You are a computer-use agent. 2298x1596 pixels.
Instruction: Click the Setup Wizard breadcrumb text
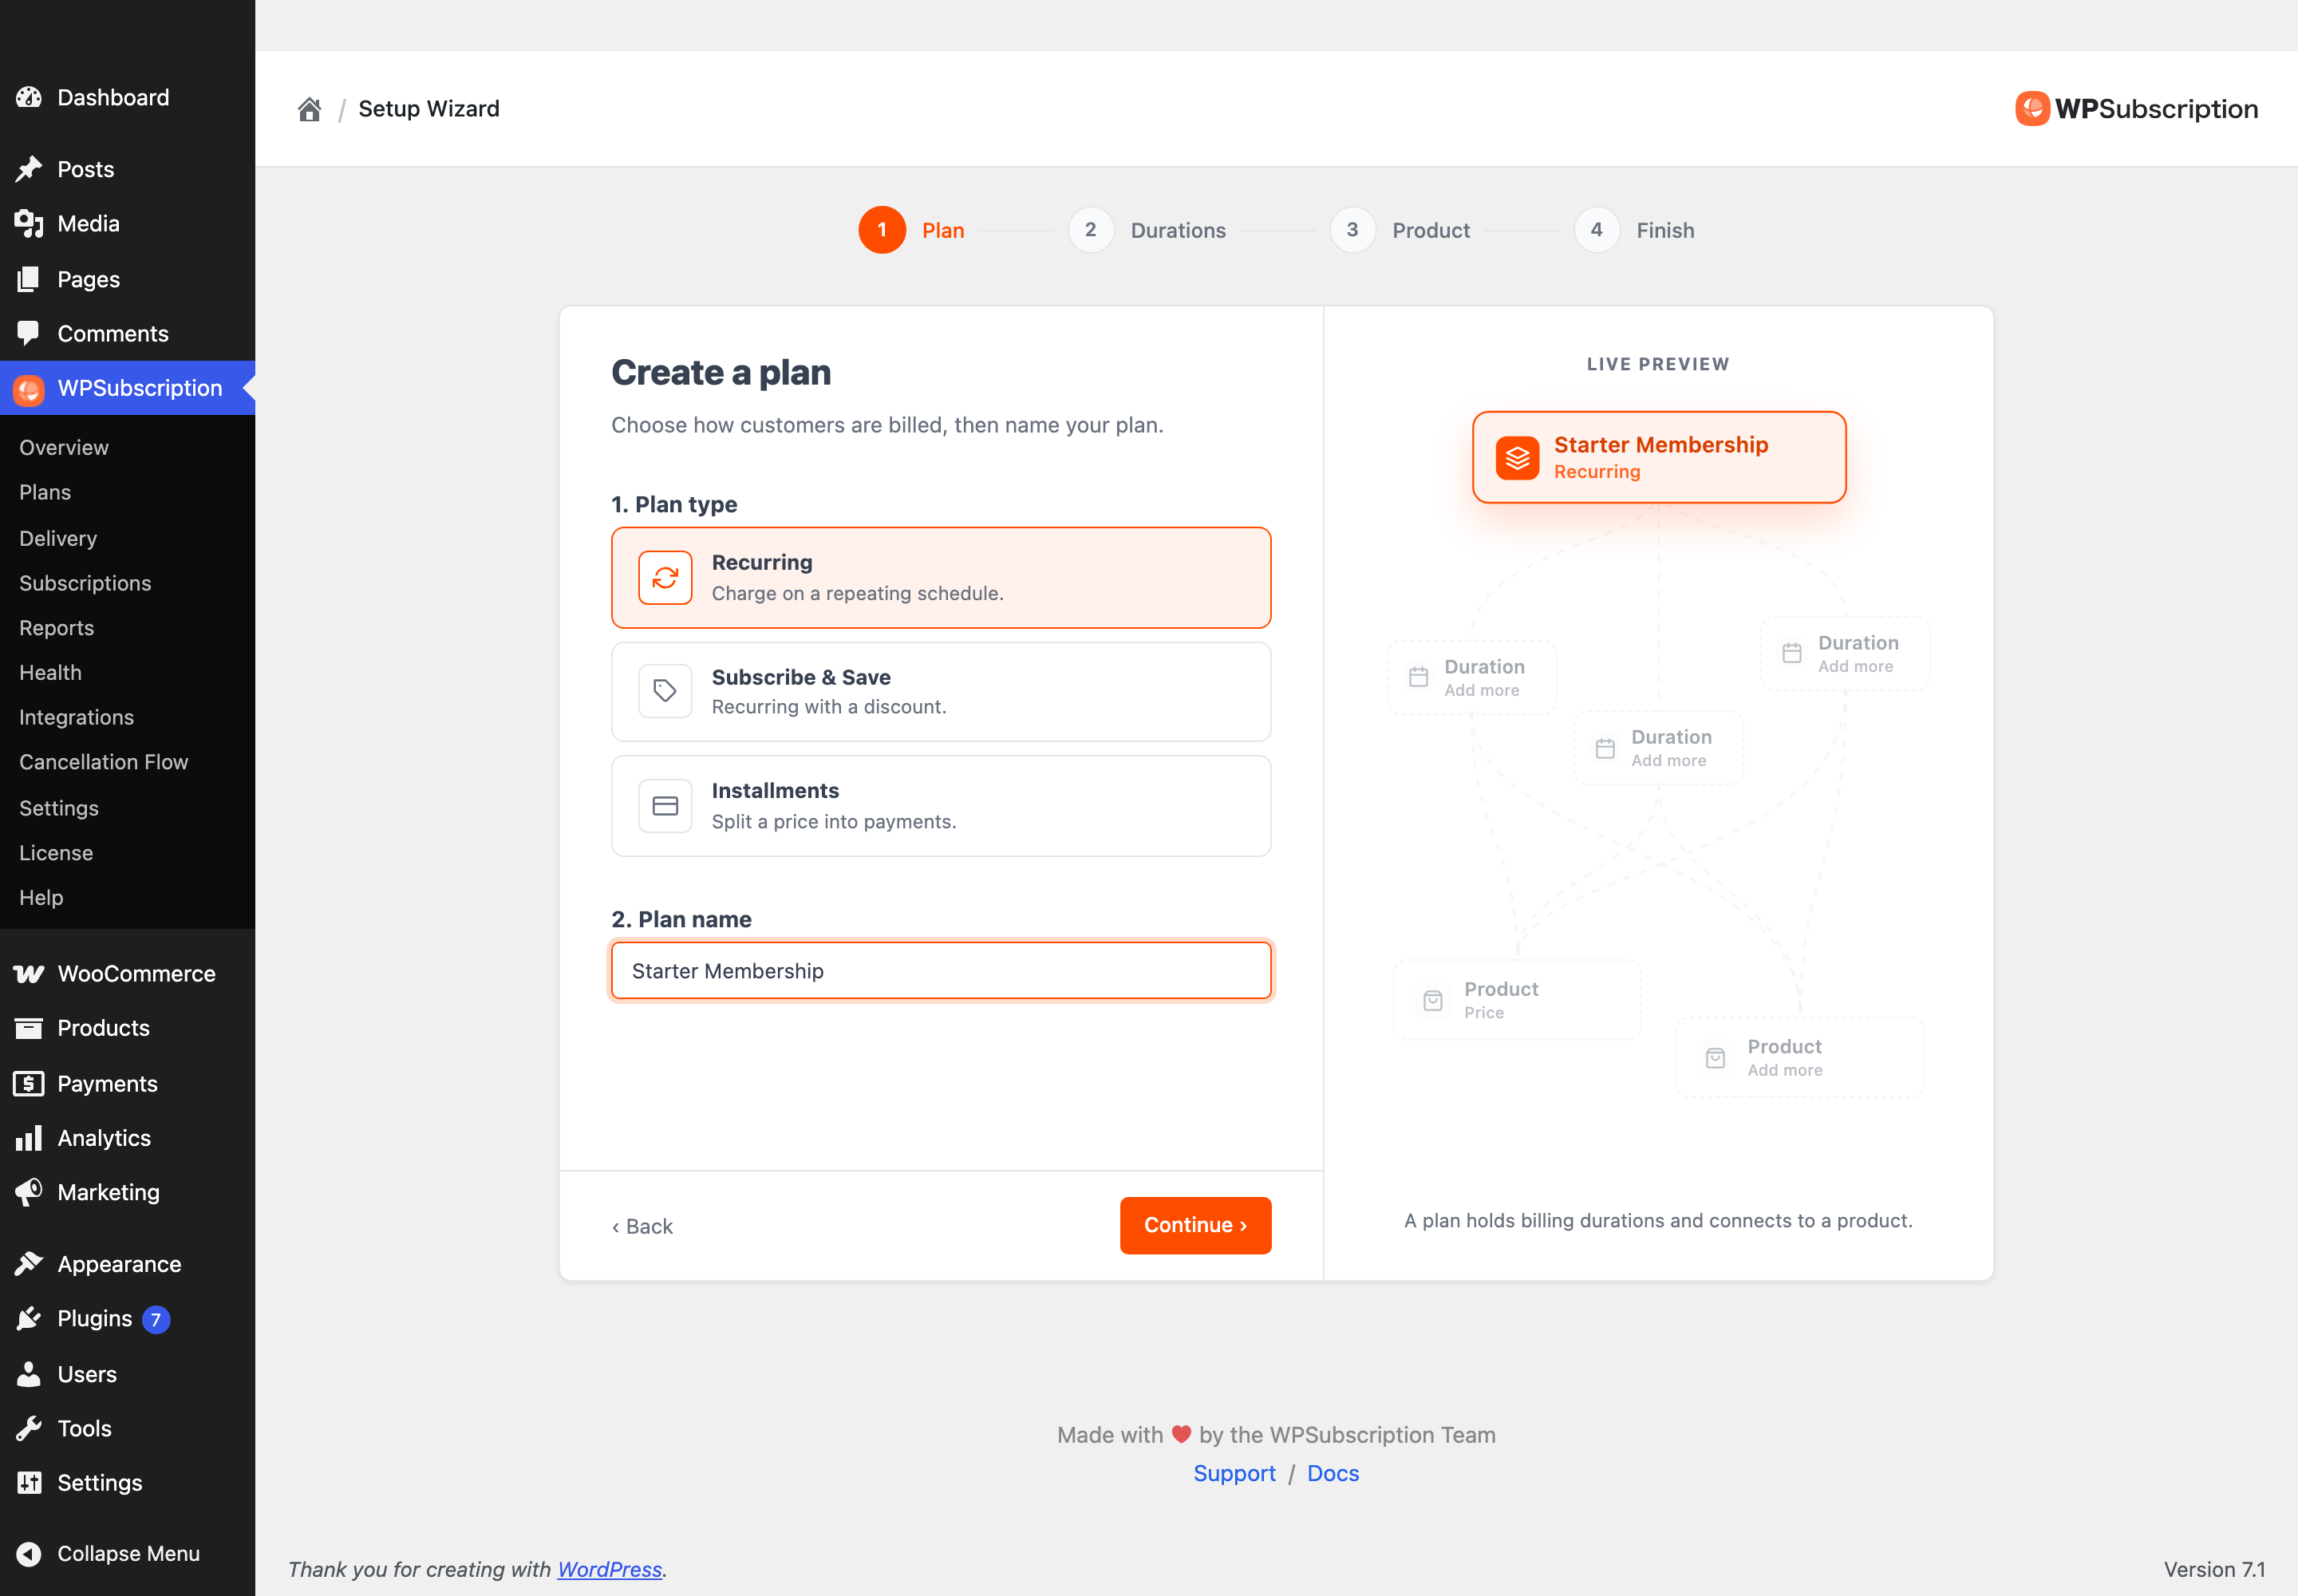pos(429,109)
